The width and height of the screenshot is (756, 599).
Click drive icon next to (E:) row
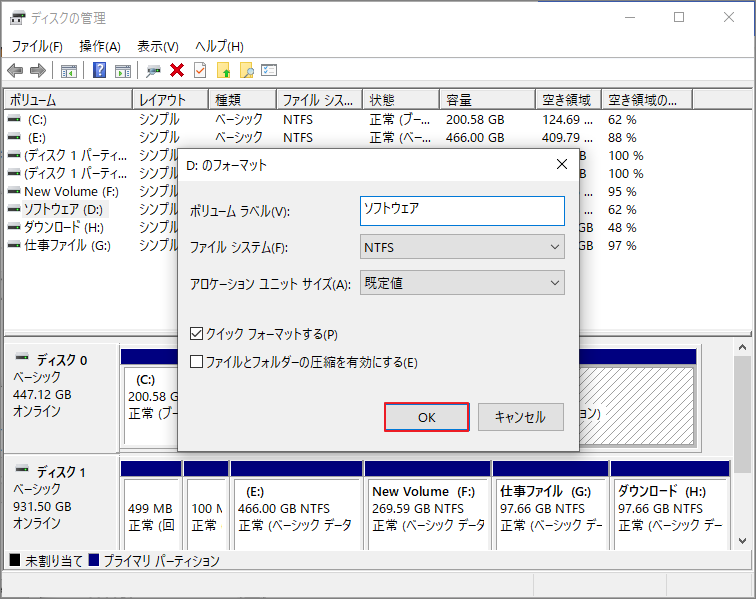pyautogui.click(x=14, y=137)
